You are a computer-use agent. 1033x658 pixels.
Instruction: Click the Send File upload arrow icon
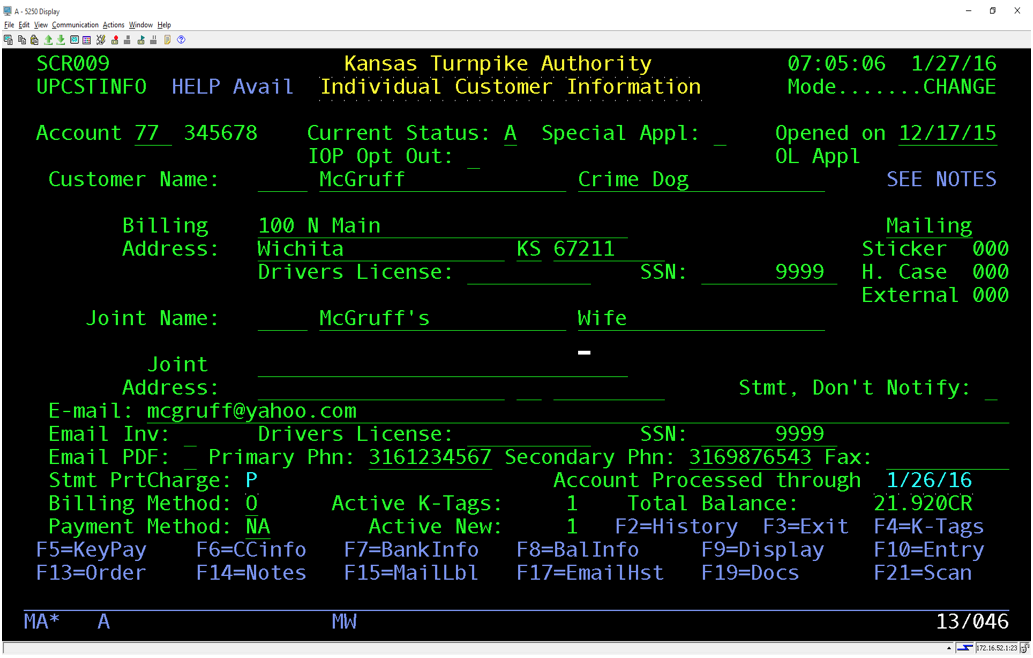[x=48, y=40]
